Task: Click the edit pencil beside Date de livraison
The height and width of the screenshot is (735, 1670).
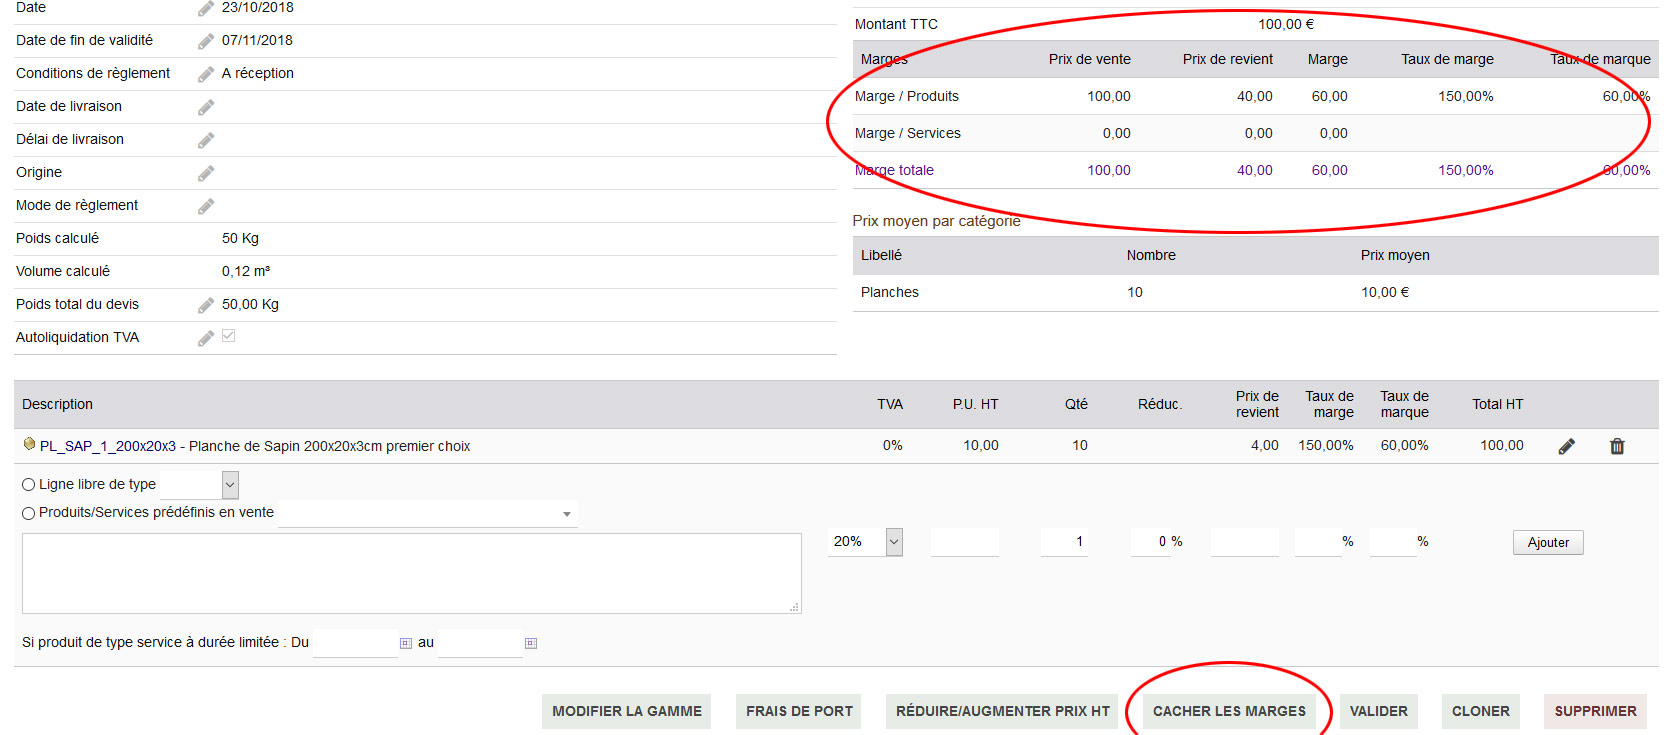Action: (x=206, y=107)
